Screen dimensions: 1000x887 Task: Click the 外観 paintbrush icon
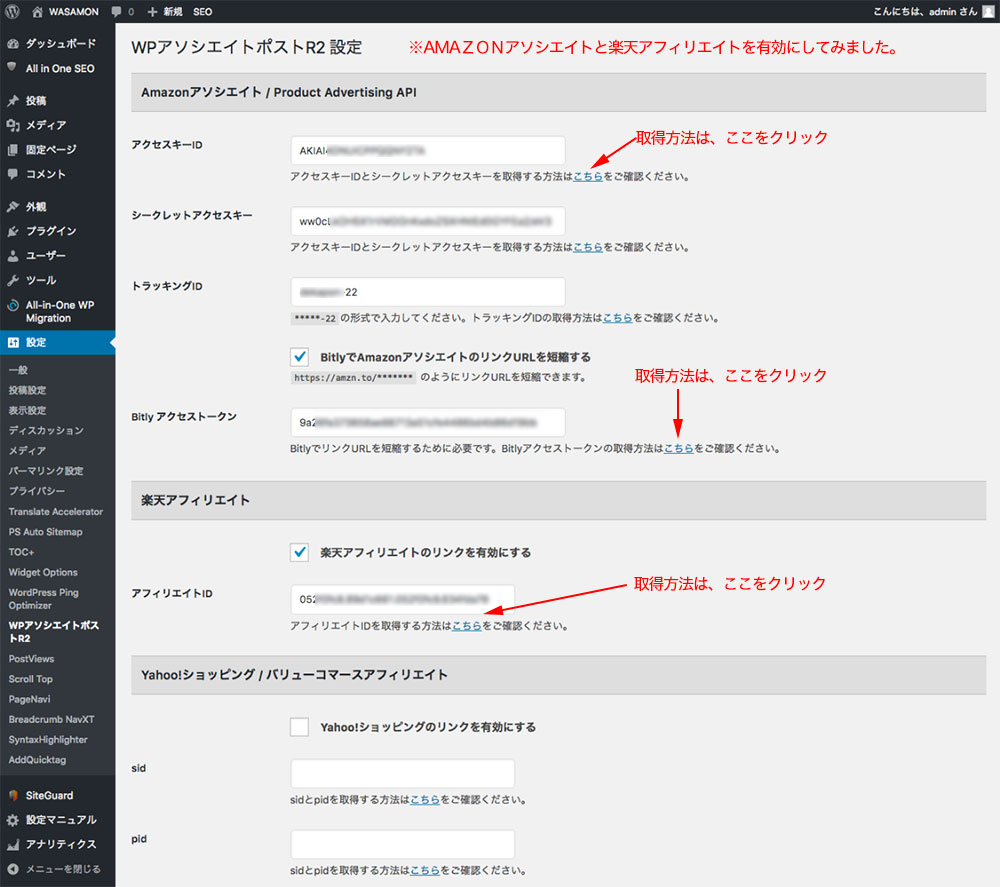coord(13,207)
